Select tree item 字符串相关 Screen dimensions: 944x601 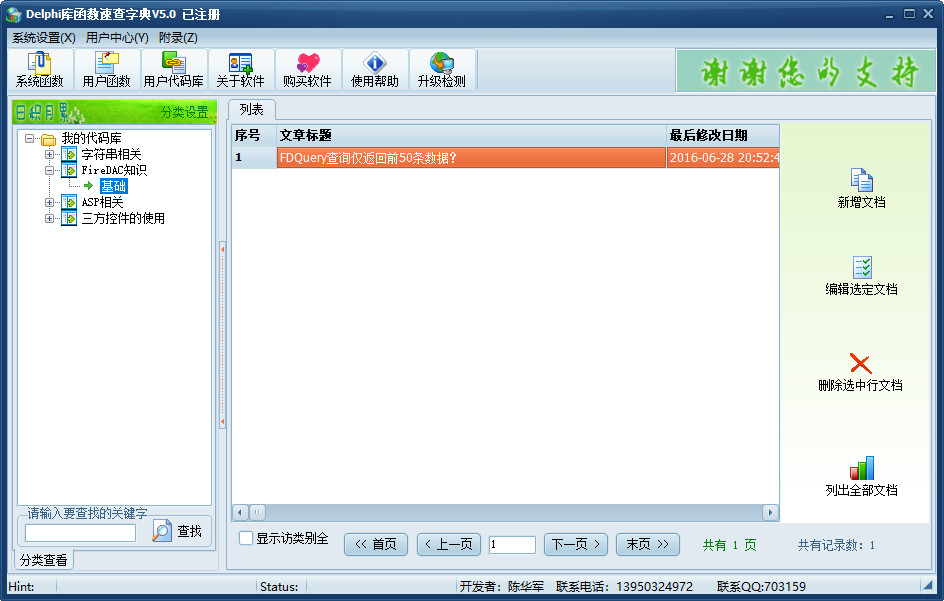[111, 154]
